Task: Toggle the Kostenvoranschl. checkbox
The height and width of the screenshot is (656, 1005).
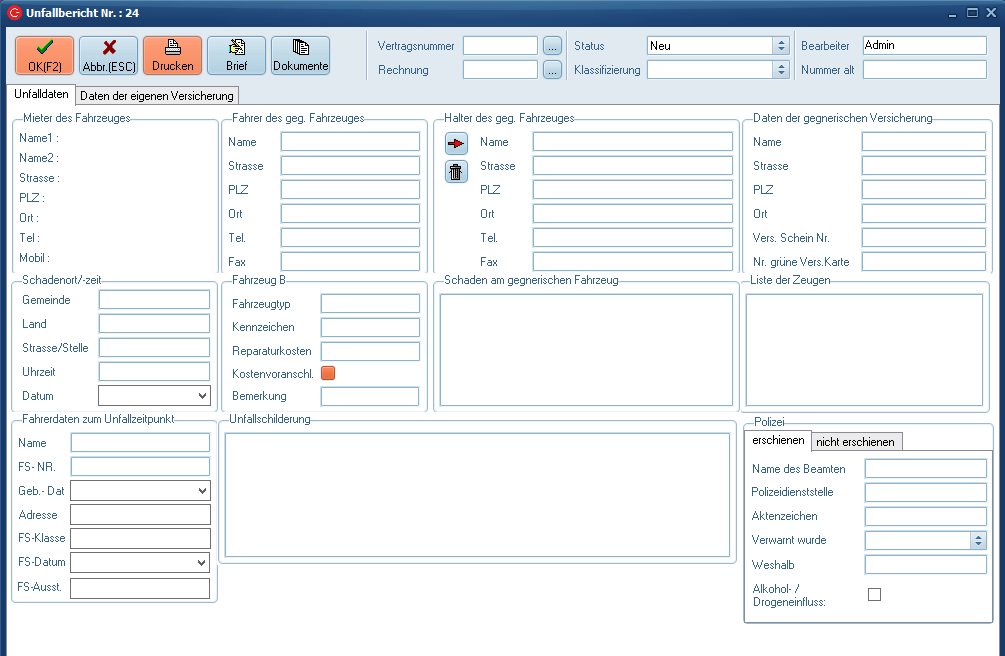Action: (x=328, y=373)
